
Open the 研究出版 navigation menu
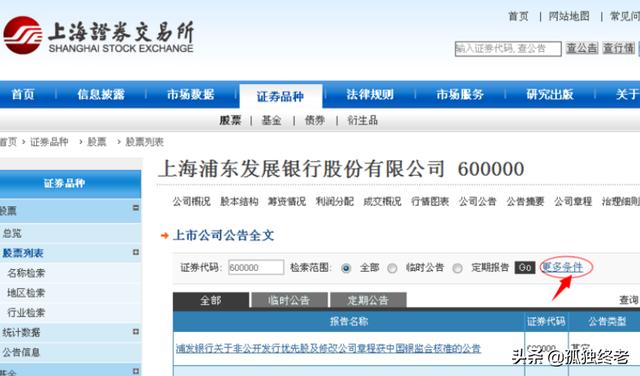tap(550, 95)
